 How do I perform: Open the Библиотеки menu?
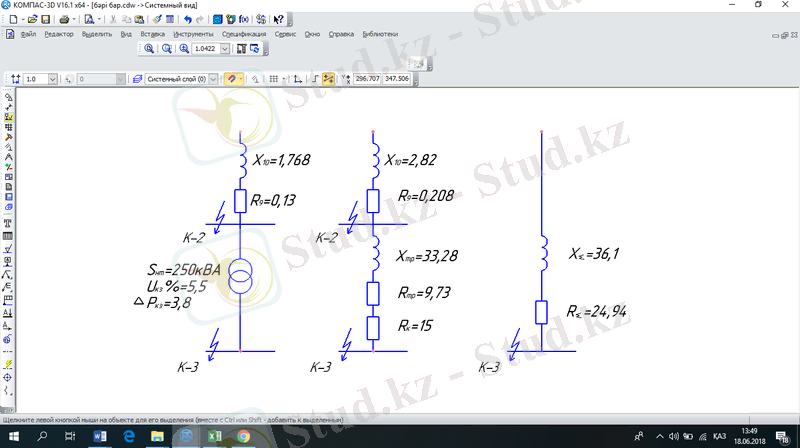point(378,34)
